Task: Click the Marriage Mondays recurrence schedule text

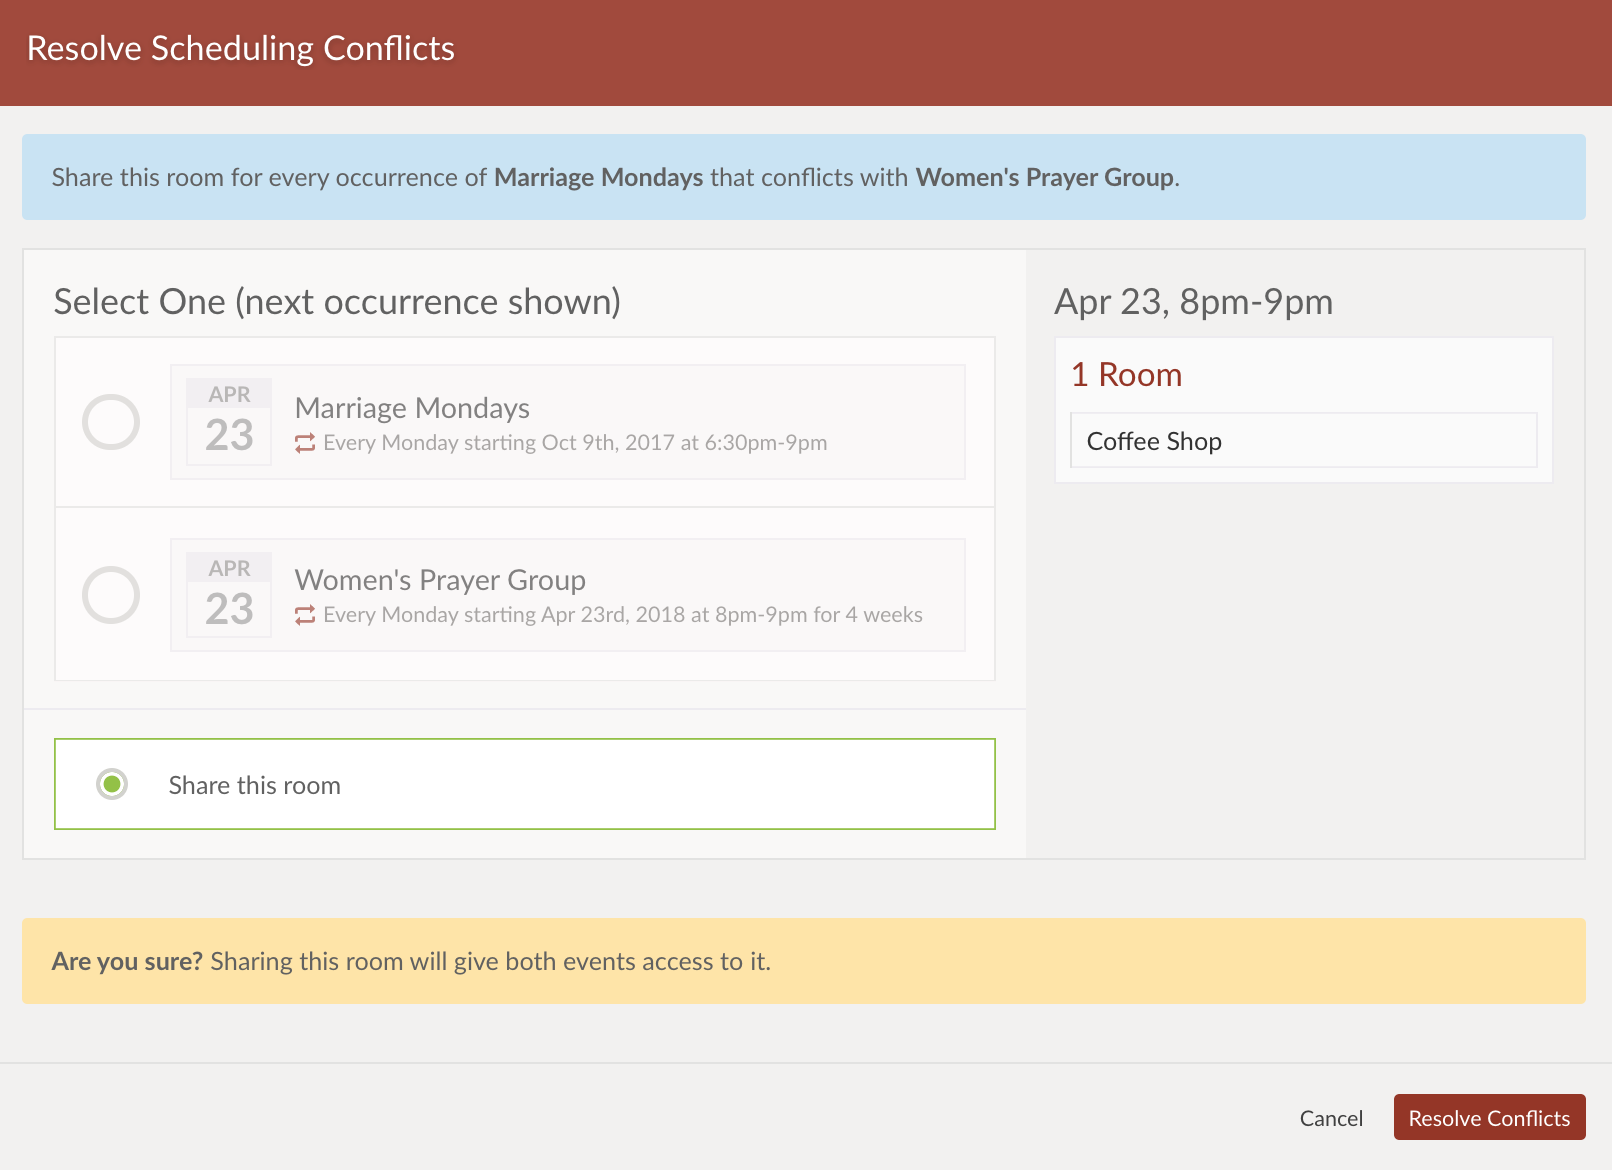Action: (575, 443)
